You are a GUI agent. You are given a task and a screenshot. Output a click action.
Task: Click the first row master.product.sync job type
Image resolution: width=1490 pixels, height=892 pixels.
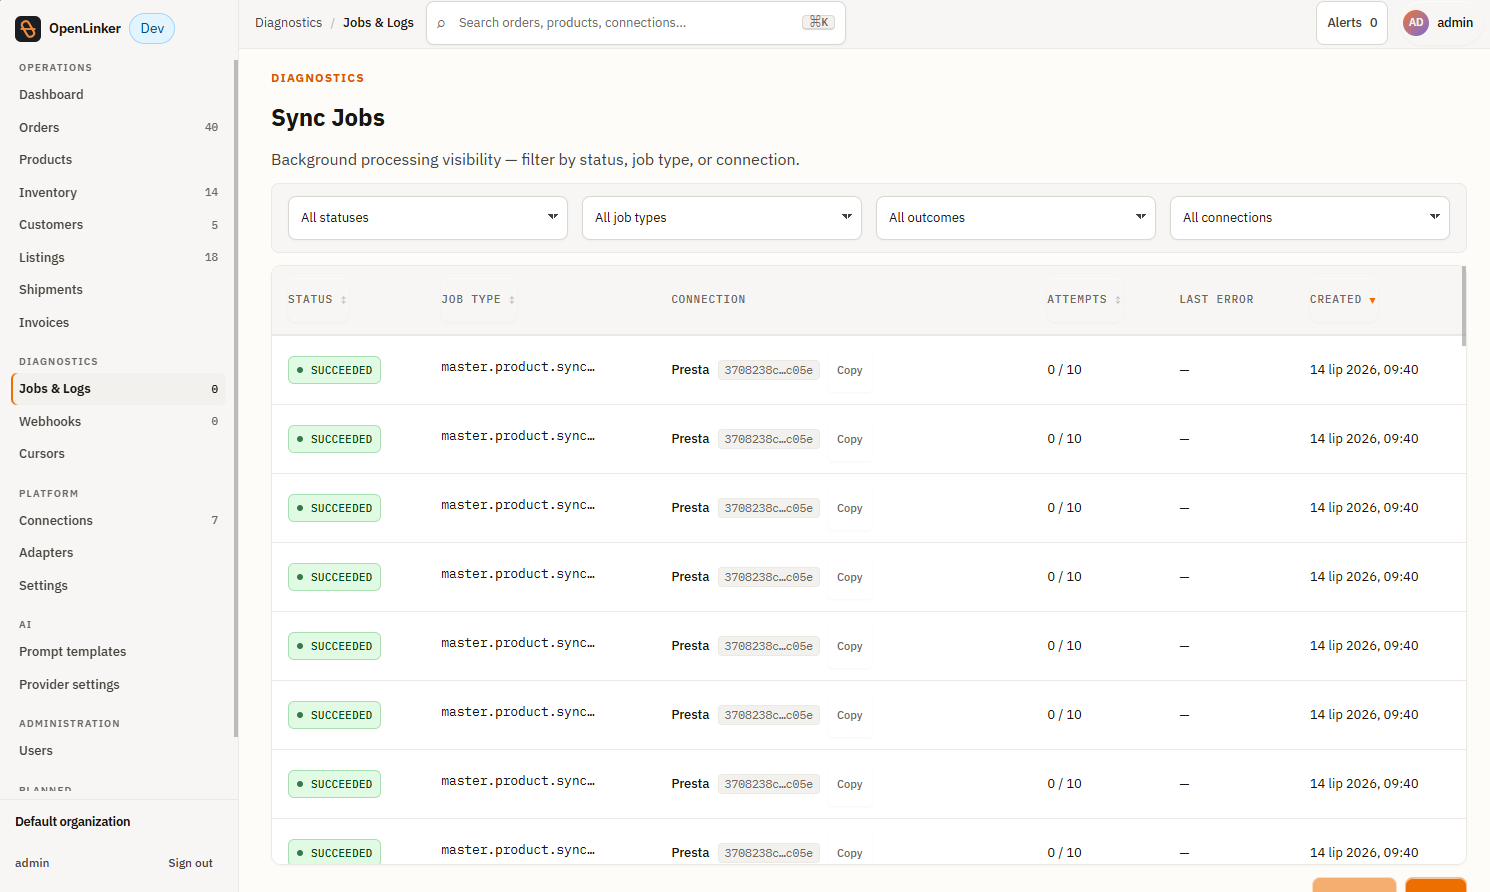(x=518, y=367)
